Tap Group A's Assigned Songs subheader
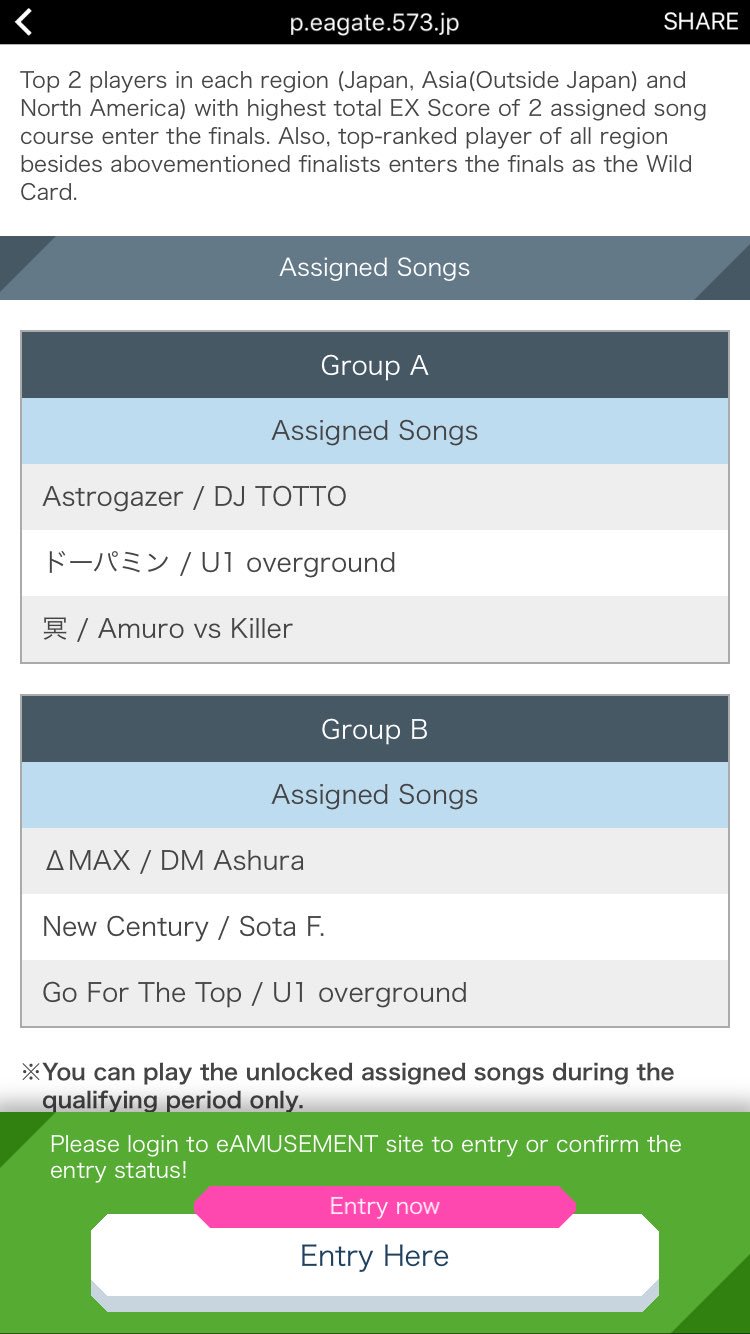This screenshot has width=750, height=1334. click(x=375, y=431)
